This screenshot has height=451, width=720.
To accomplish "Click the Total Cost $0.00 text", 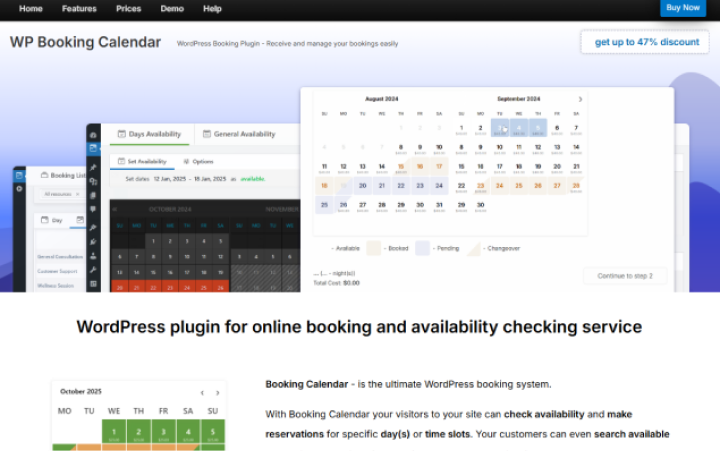I will pos(337,283).
